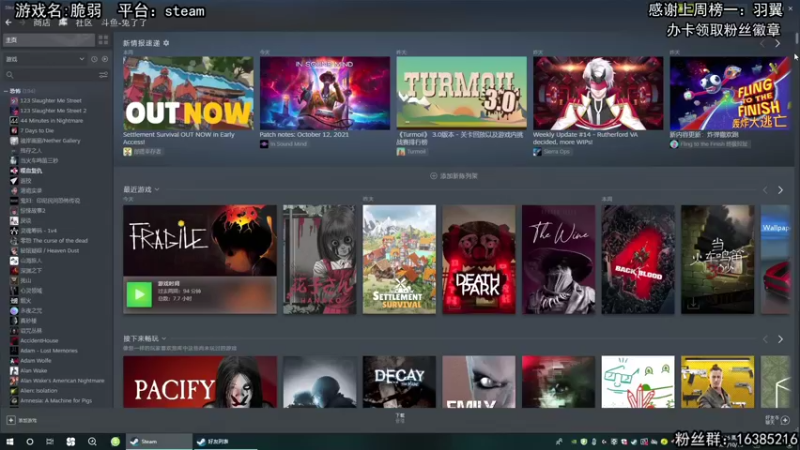Open In Sound Mind patch notes news
This screenshot has height=450, width=800.
pos(324,93)
